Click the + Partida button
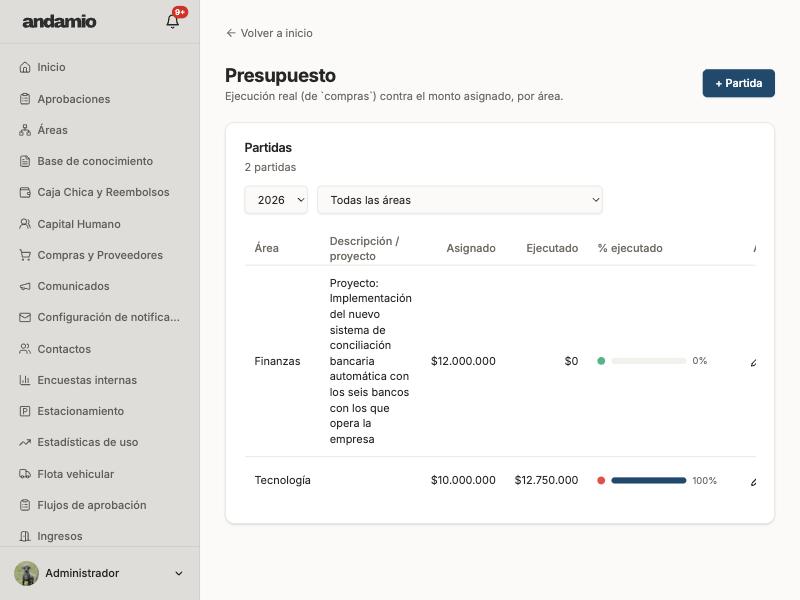Screen dimensions: 800x600 (x=738, y=83)
